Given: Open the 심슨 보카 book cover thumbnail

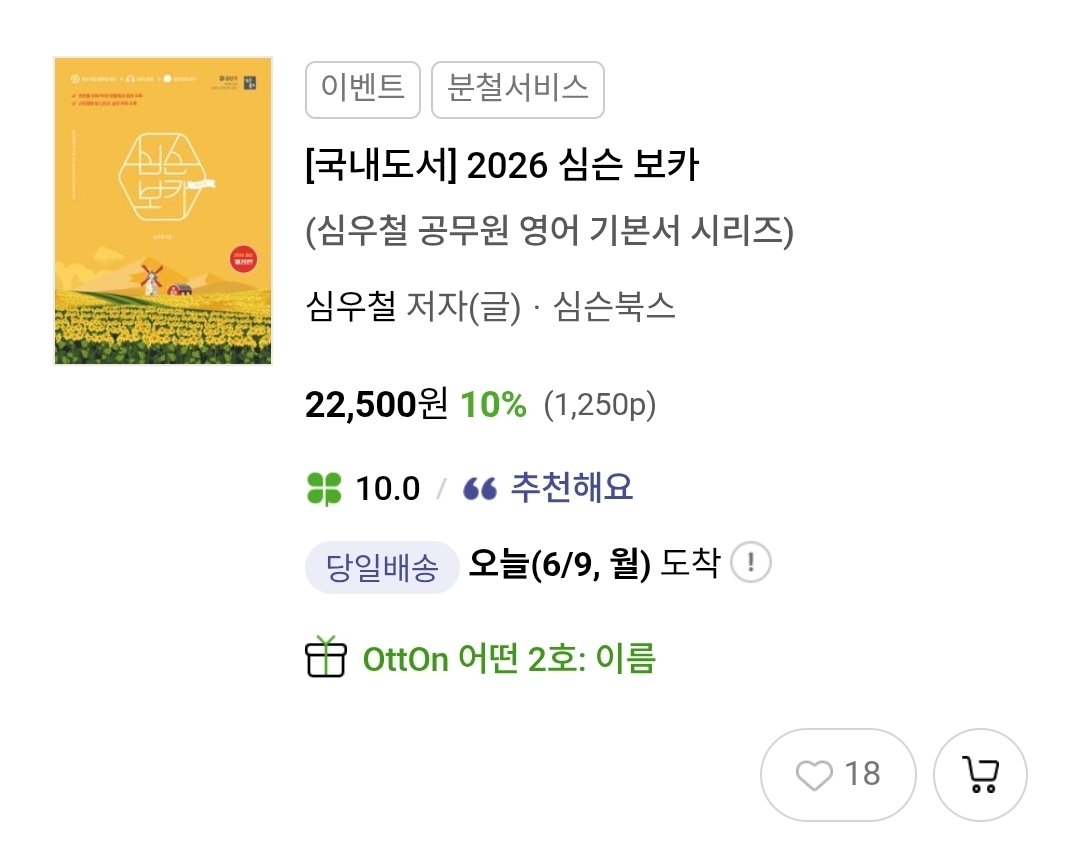Looking at the screenshot, I should click(x=163, y=211).
